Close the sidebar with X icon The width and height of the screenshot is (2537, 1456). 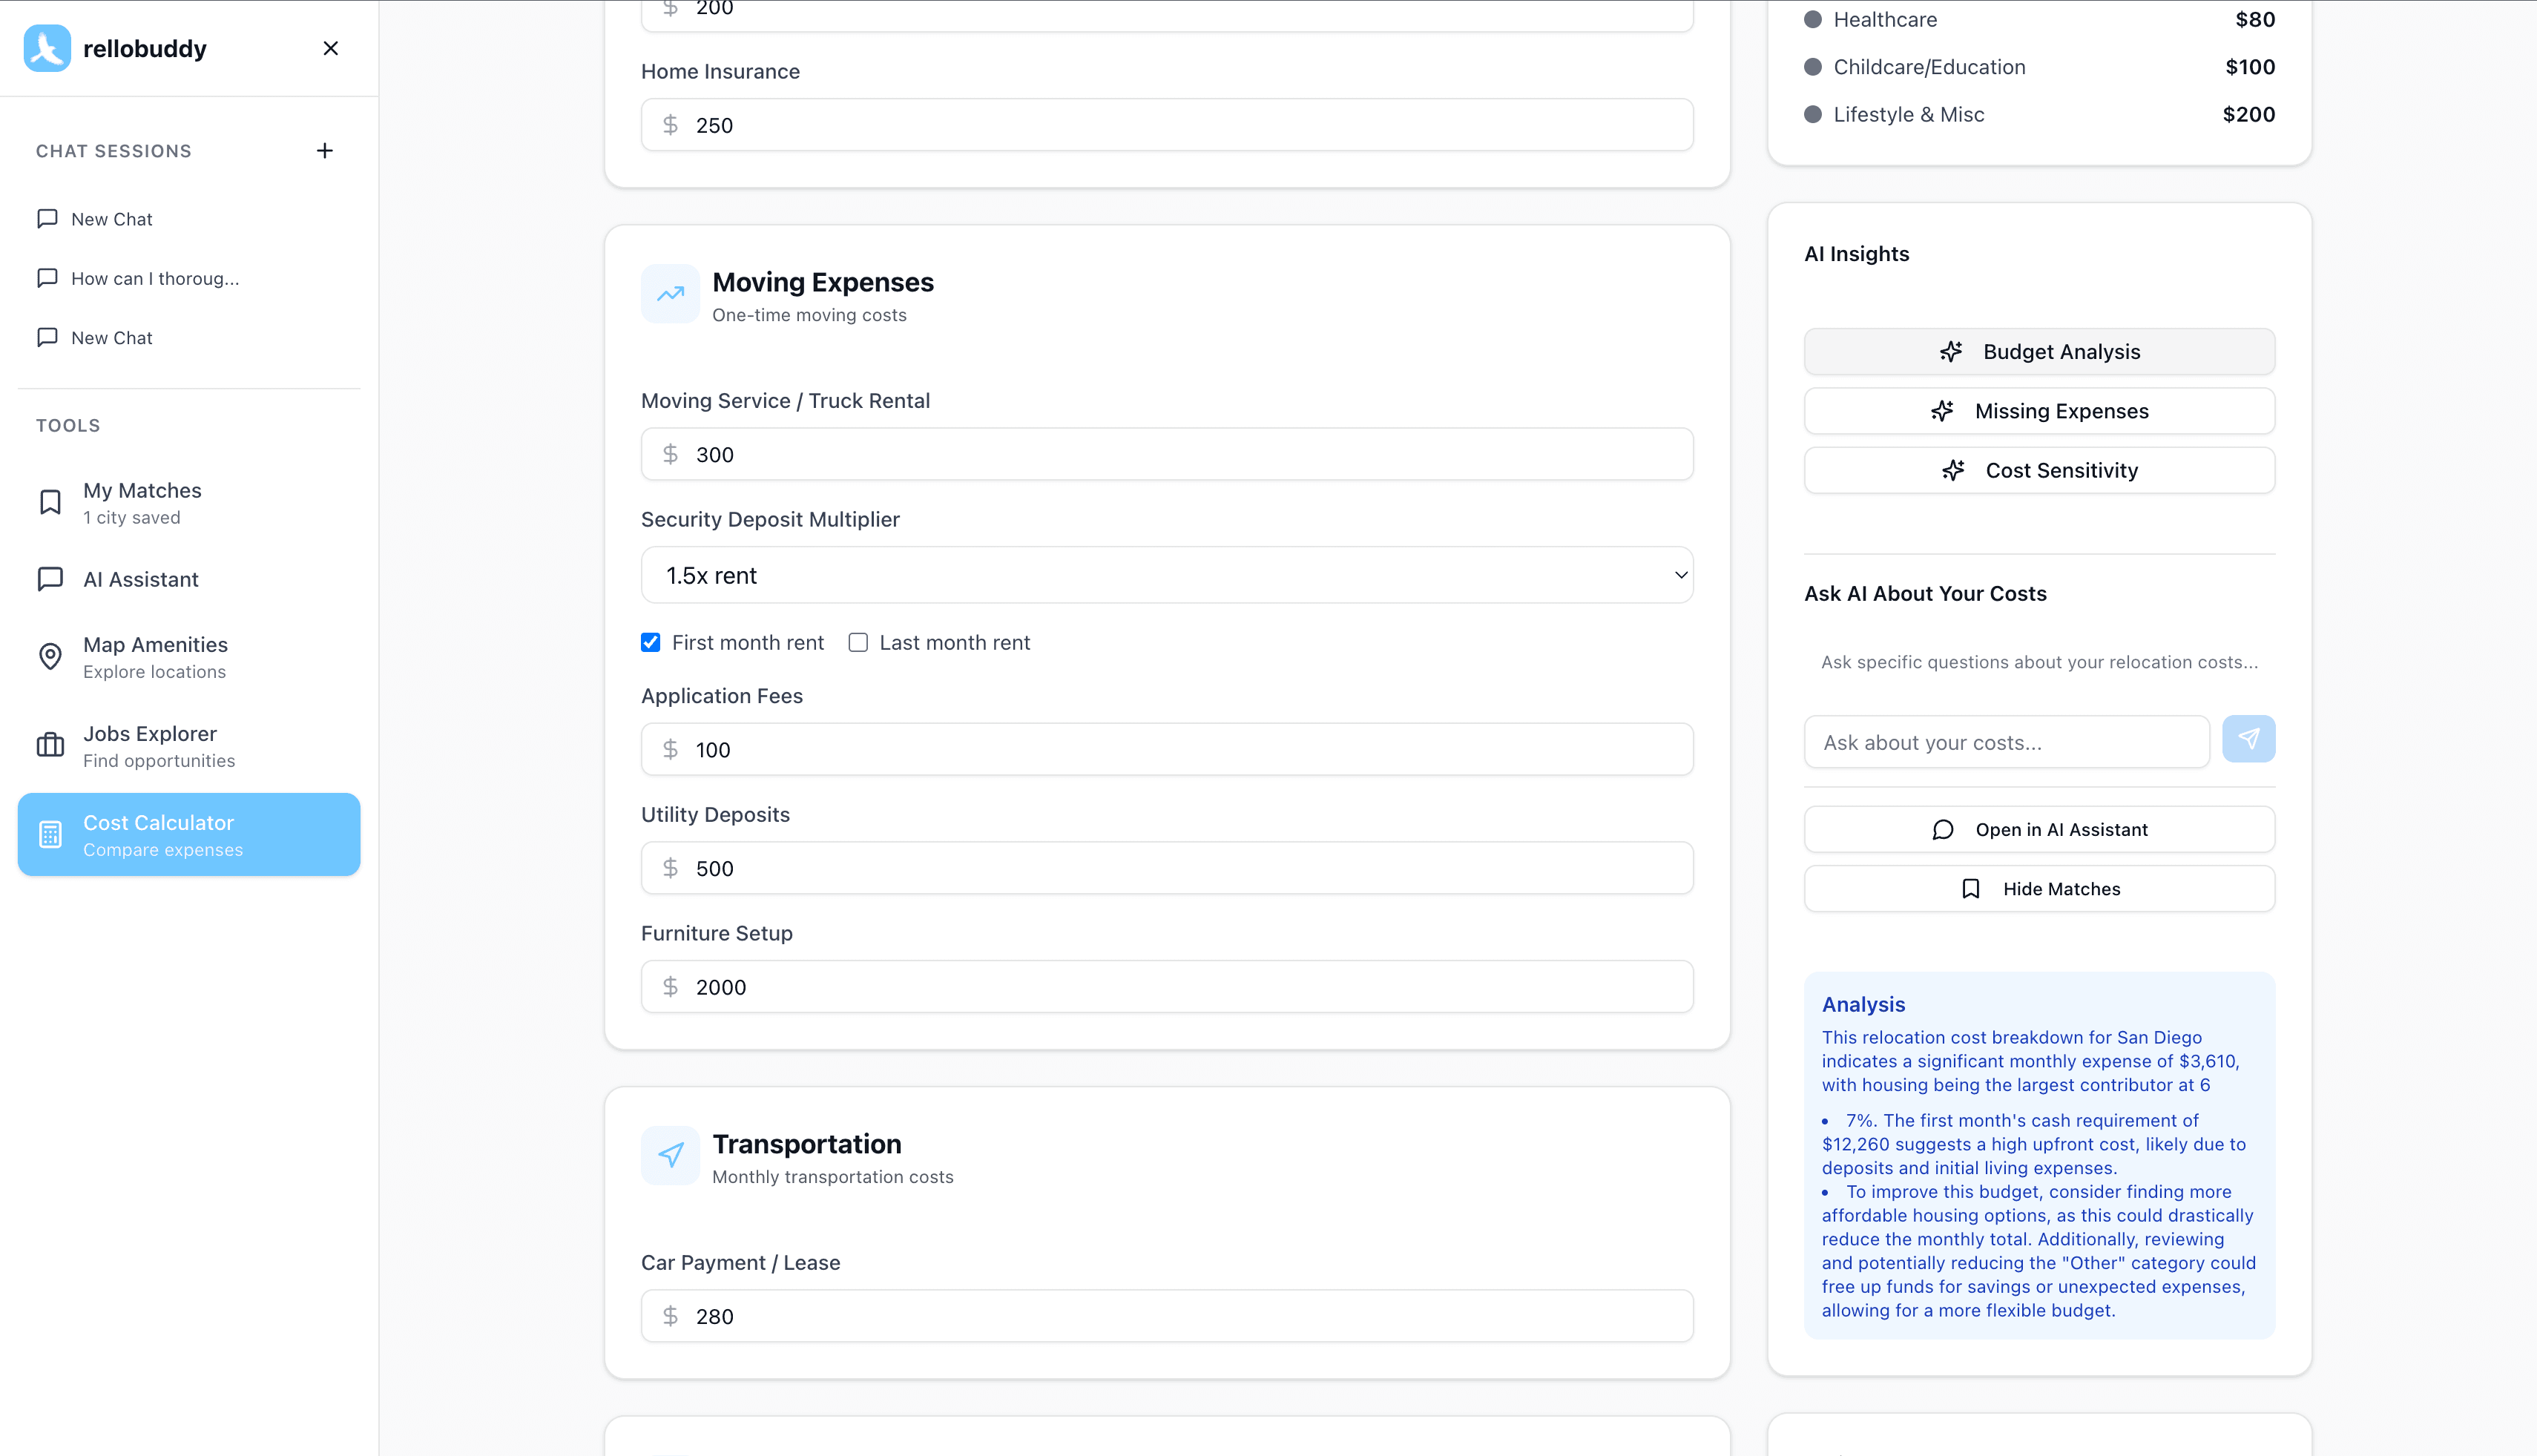click(x=330, y=48)
